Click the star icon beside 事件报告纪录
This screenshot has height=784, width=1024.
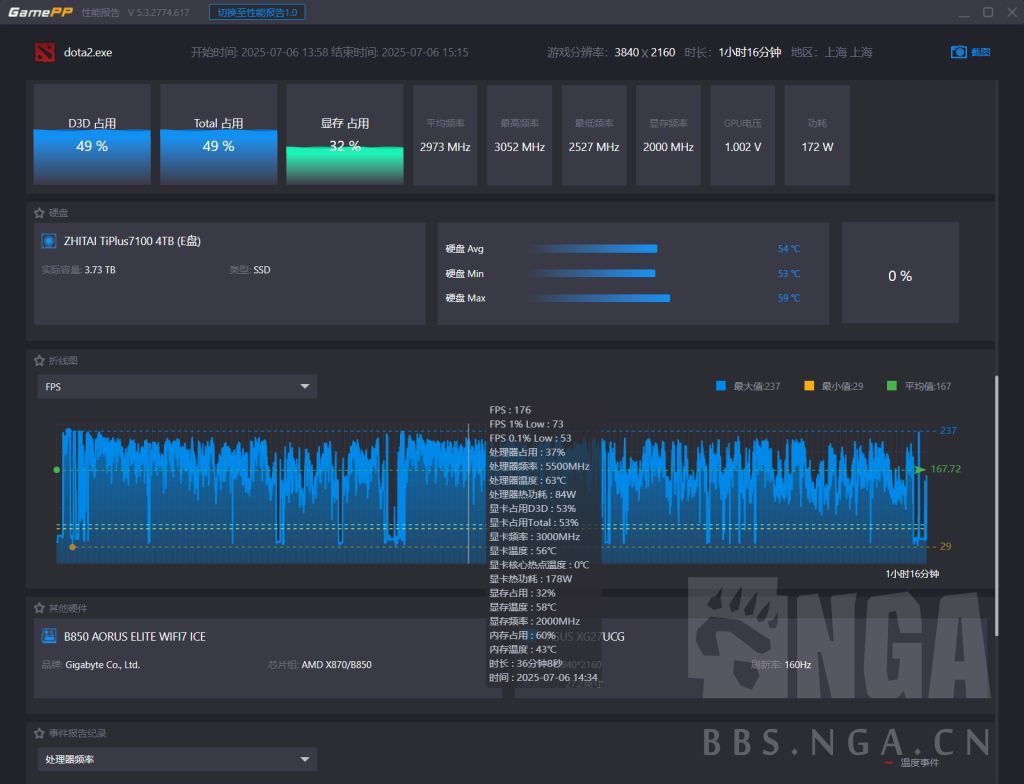point(39,733)
